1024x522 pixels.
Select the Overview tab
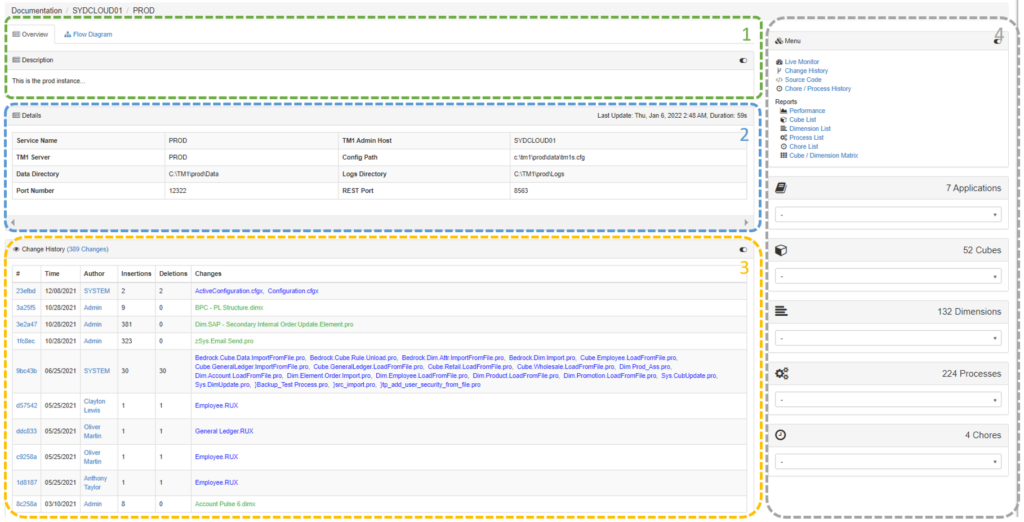pyautogui.click(x=30, y=34)
